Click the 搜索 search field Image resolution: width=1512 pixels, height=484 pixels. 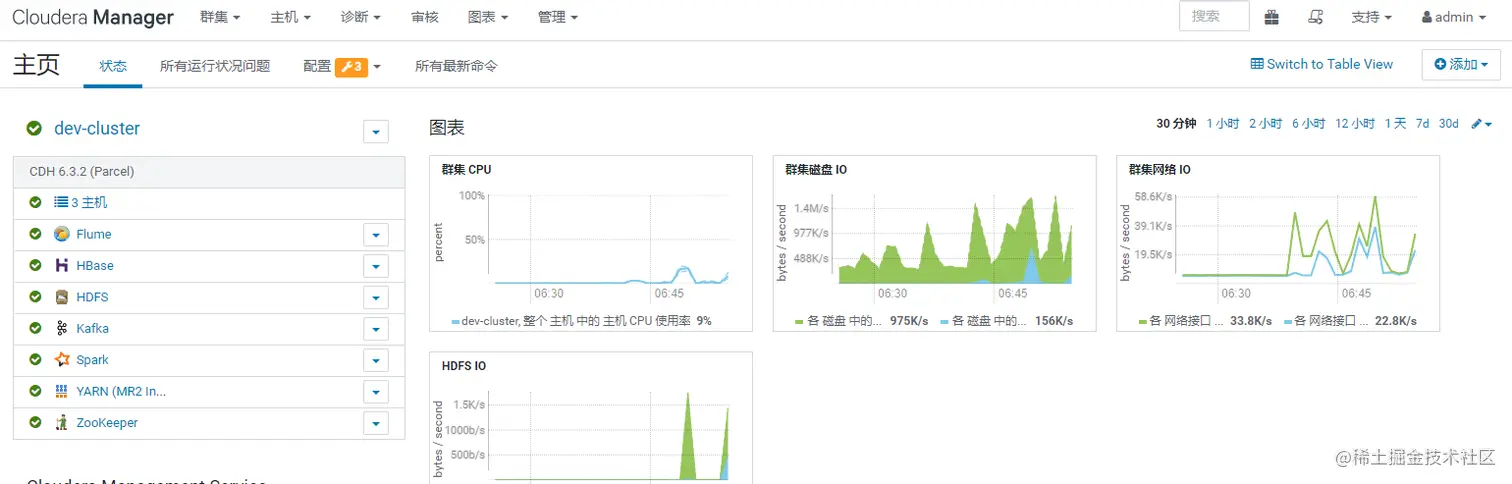(x=1214, y=16)
